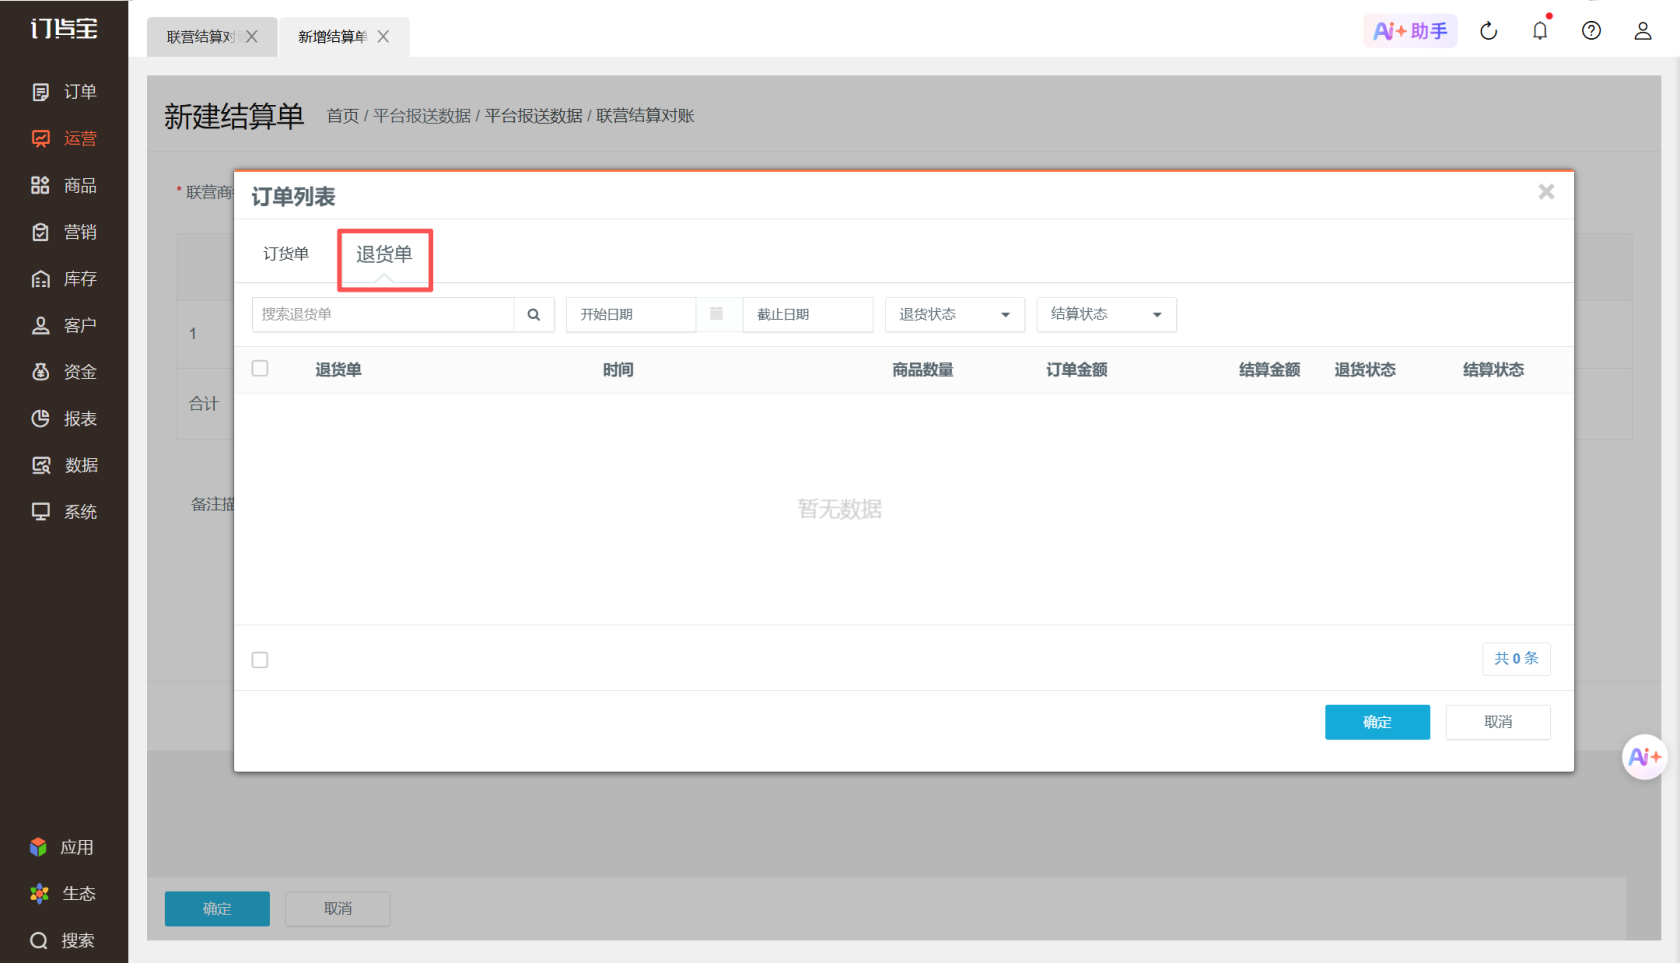The image size is (1680, 963).
Task: Open the 库存 sidebar menu
Action: [64, 279]
